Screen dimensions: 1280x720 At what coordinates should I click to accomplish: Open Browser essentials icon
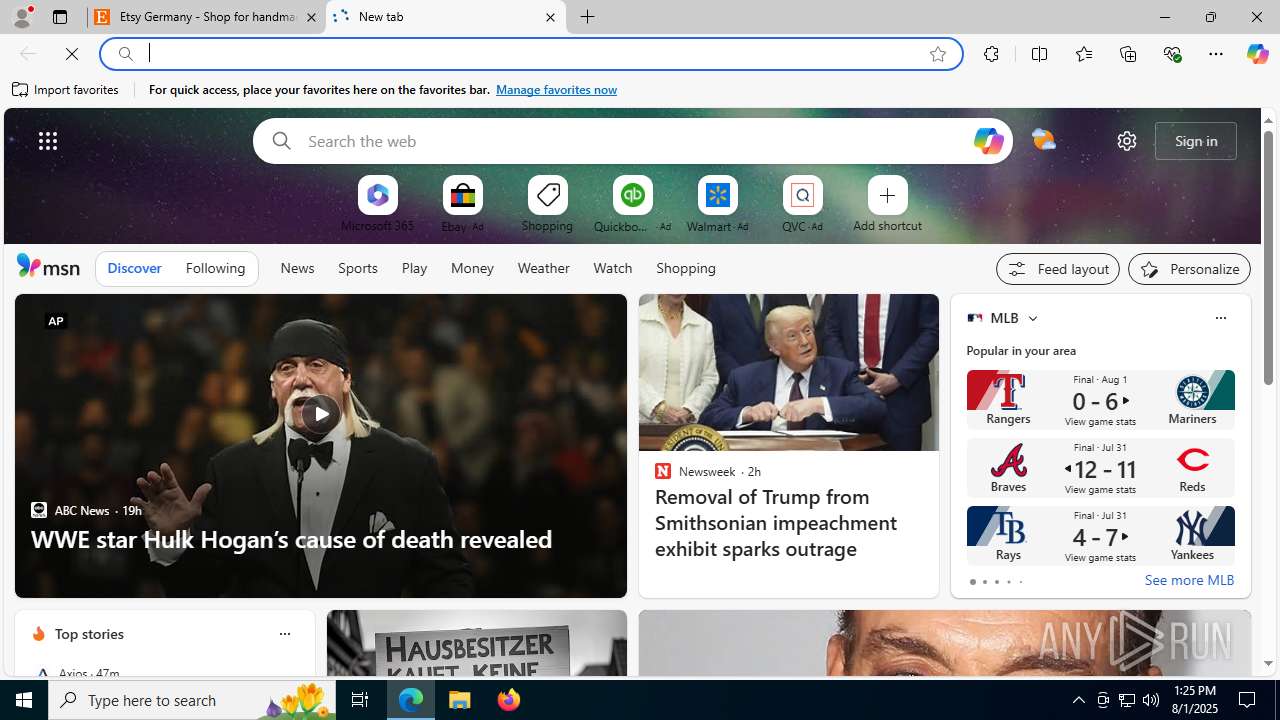1172,54
